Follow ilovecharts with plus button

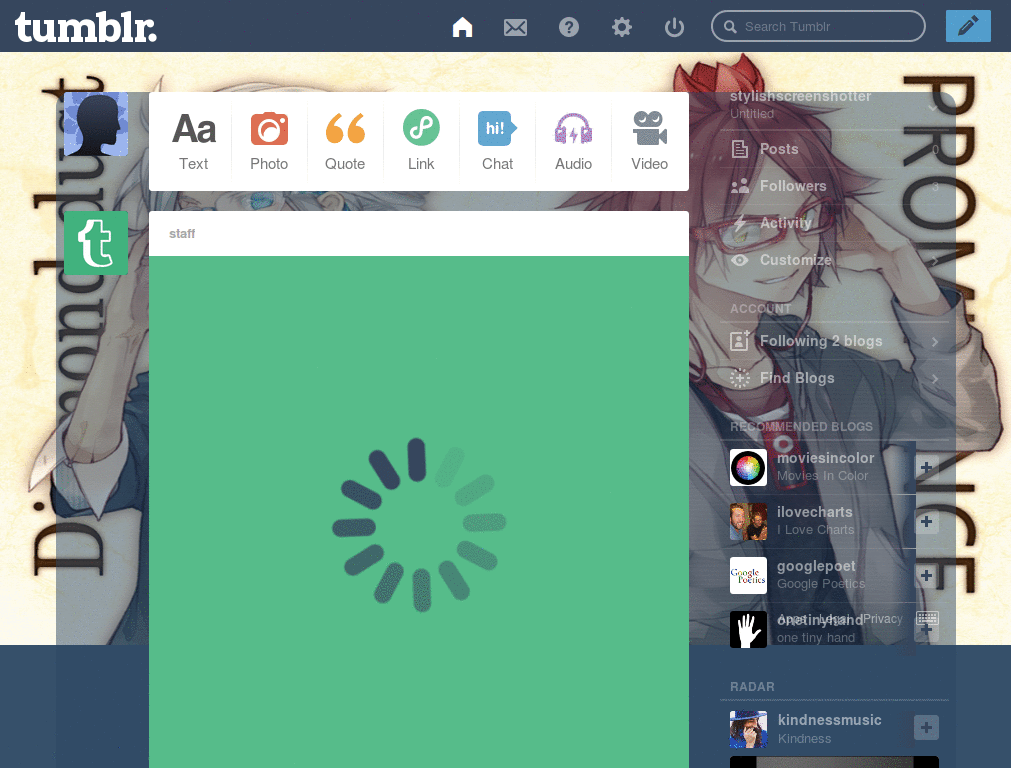[x=926, y=522]
